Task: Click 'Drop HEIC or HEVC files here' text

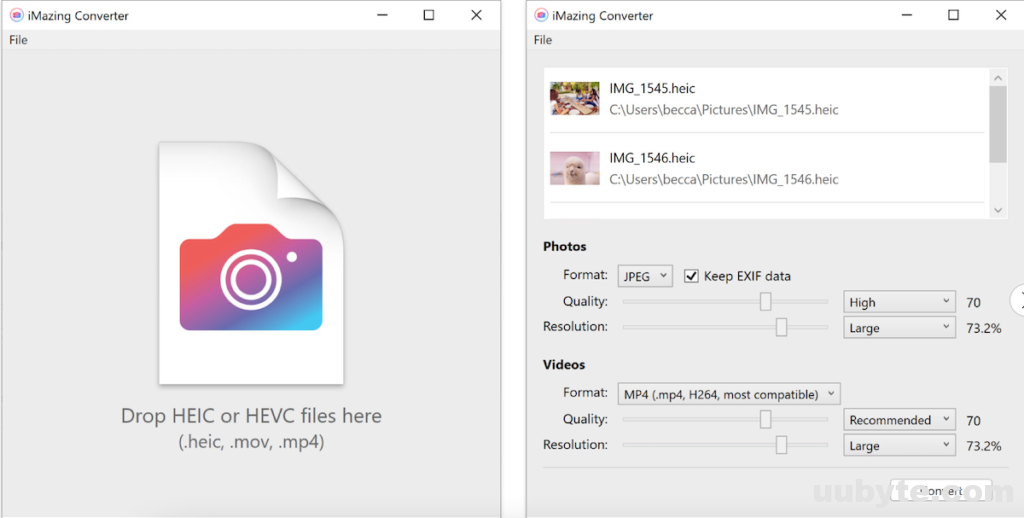Action: 251,416
